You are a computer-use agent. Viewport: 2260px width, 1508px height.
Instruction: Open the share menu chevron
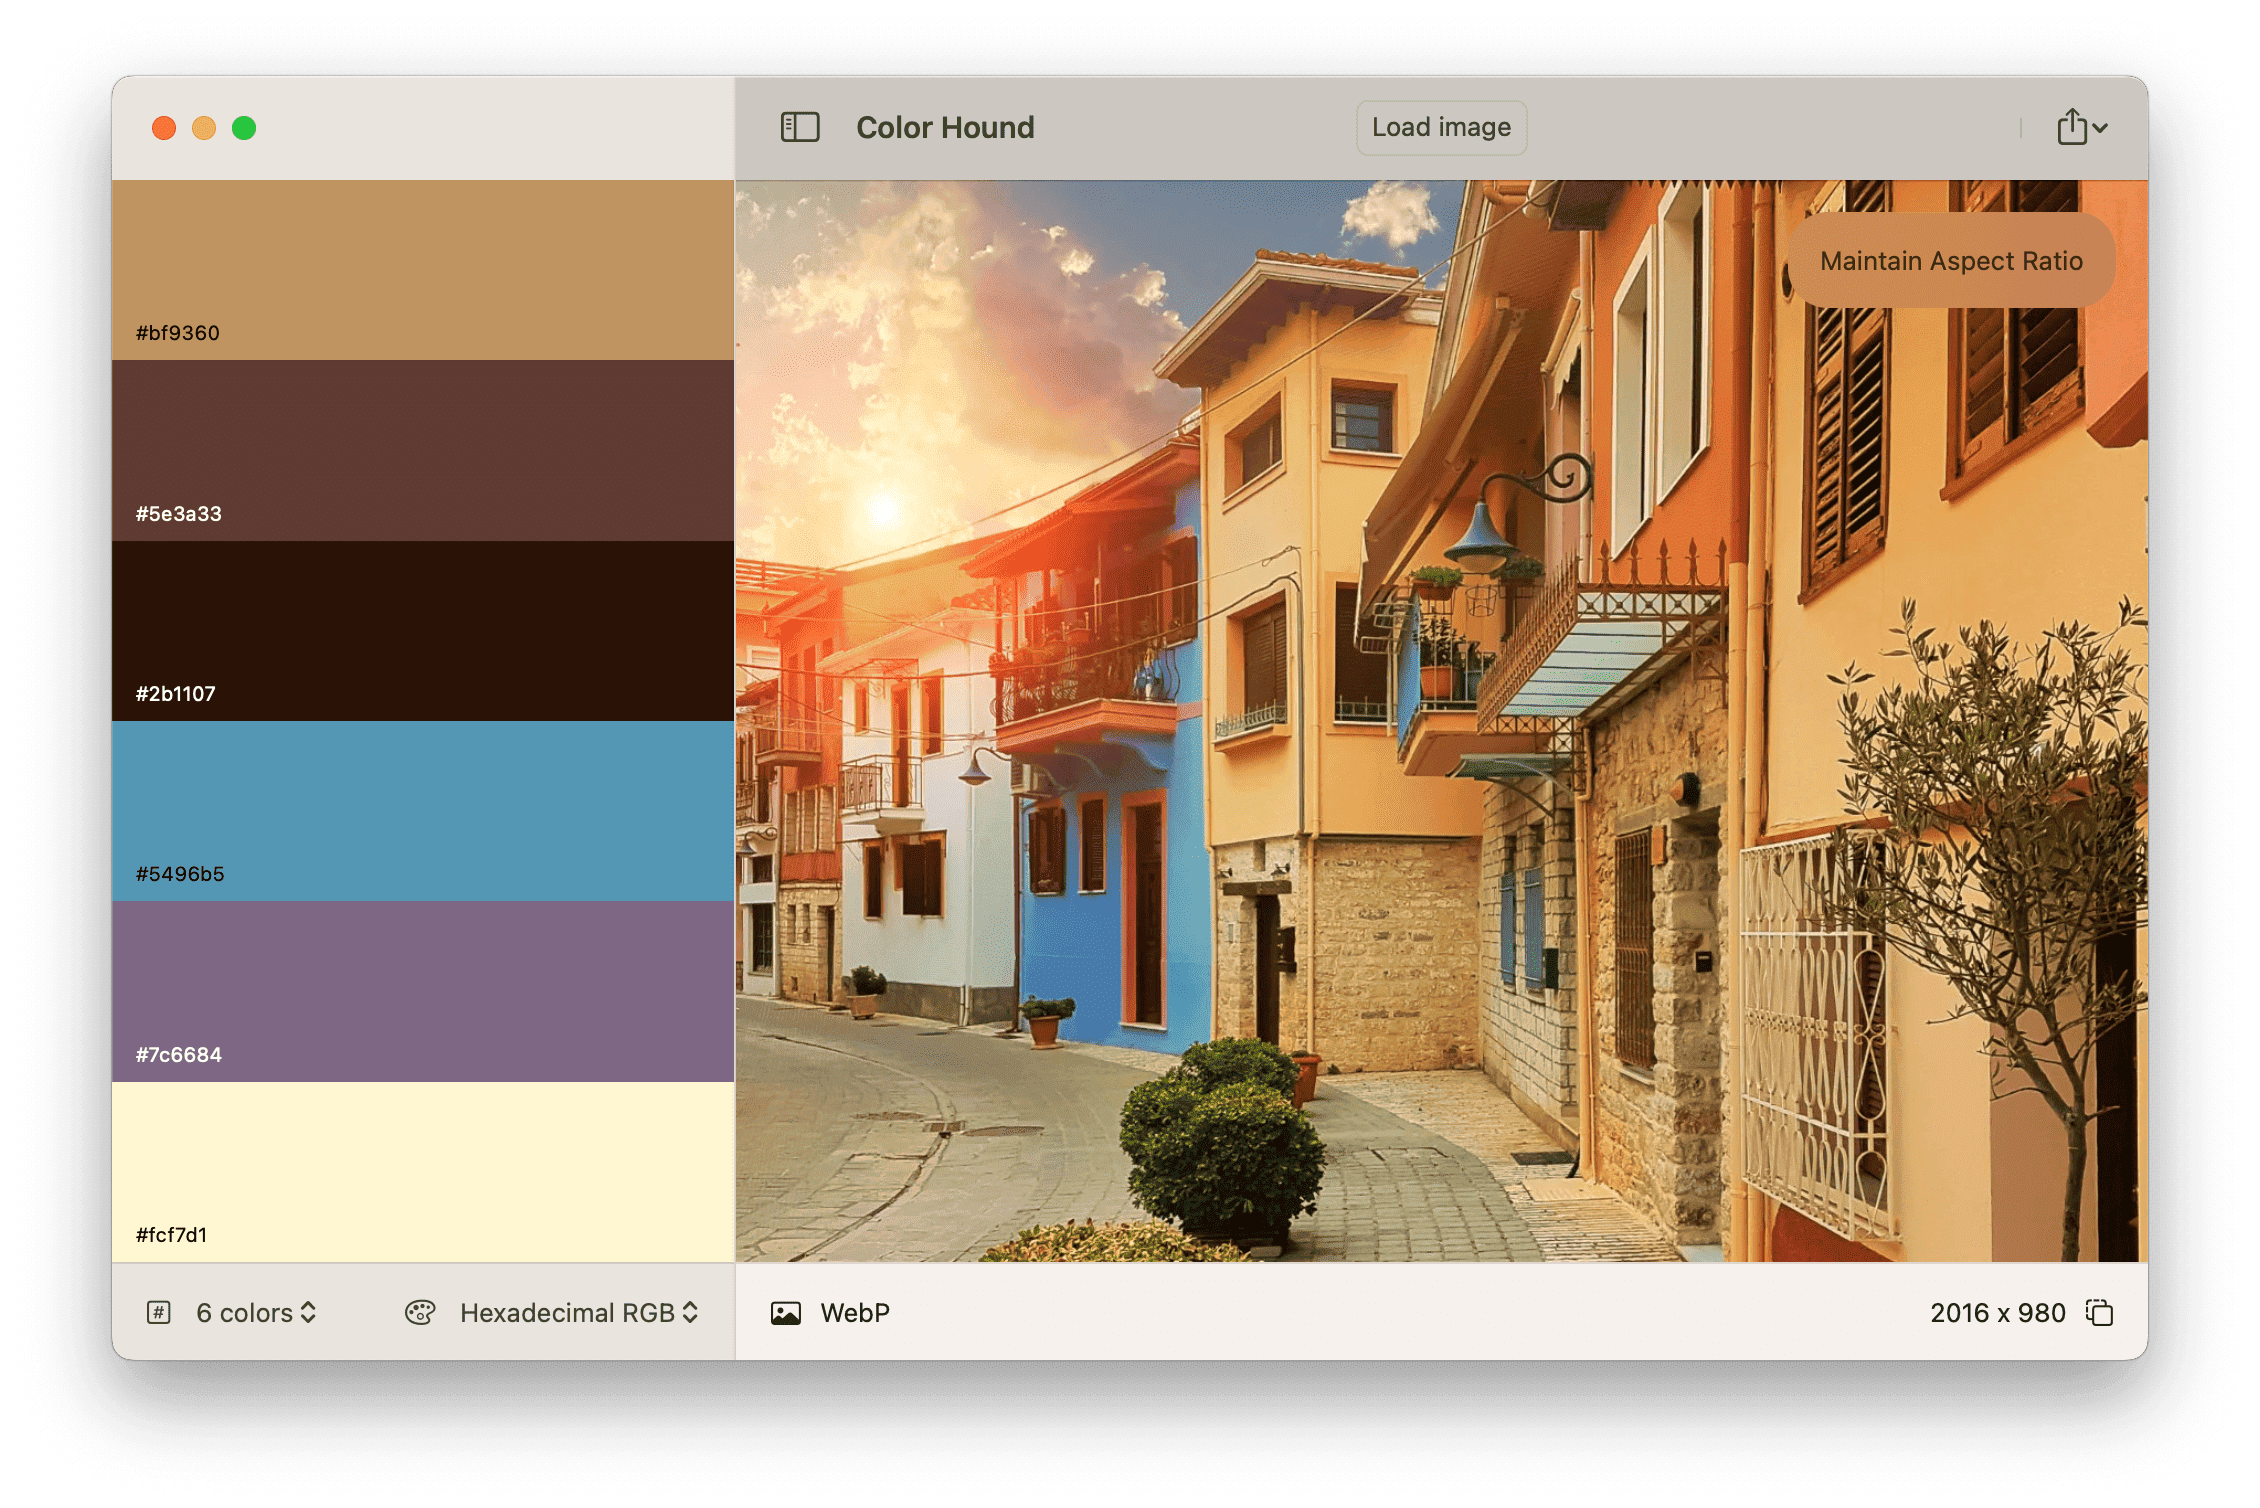tap(2100, 128)
